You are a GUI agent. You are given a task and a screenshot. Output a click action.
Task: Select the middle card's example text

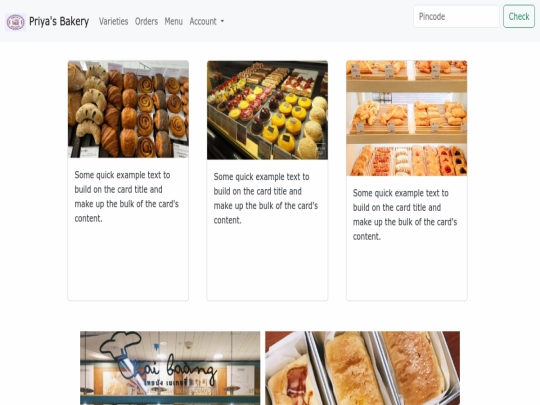(266, 198)
